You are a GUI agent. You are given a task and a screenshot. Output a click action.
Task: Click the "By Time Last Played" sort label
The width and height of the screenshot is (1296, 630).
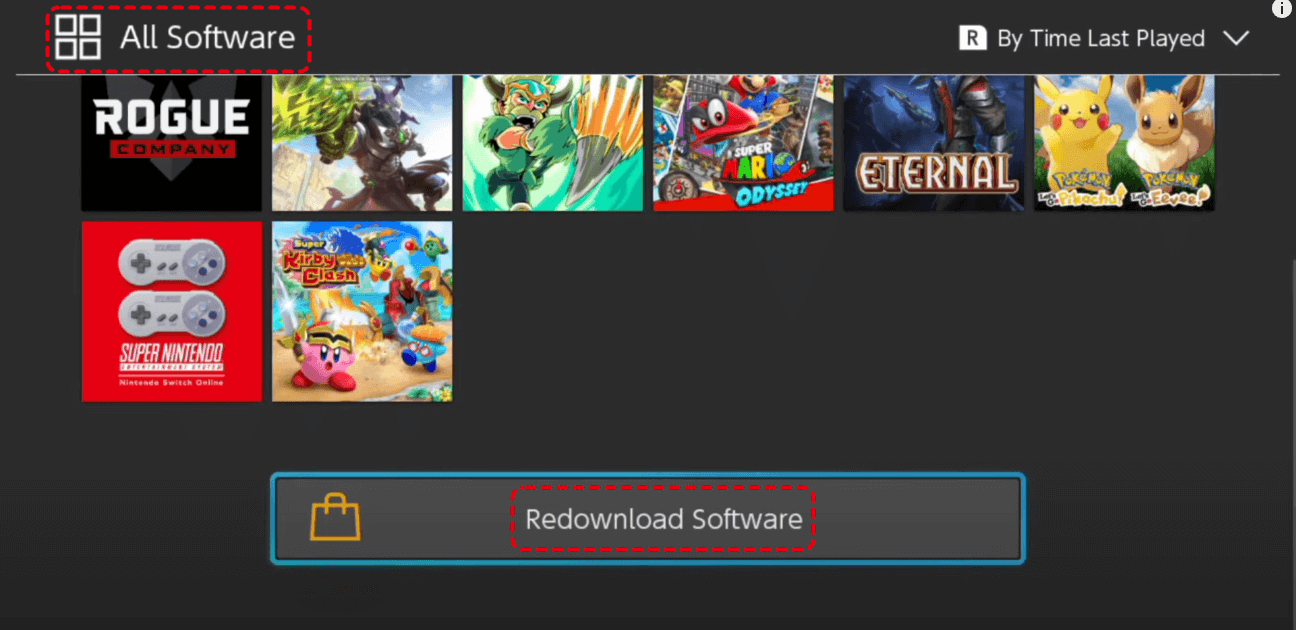click(1101, 38)
